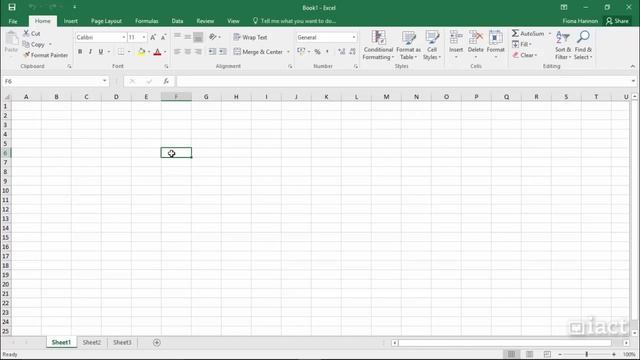
Task: Click the Cut scissors icon
Action: pos(26,33)
